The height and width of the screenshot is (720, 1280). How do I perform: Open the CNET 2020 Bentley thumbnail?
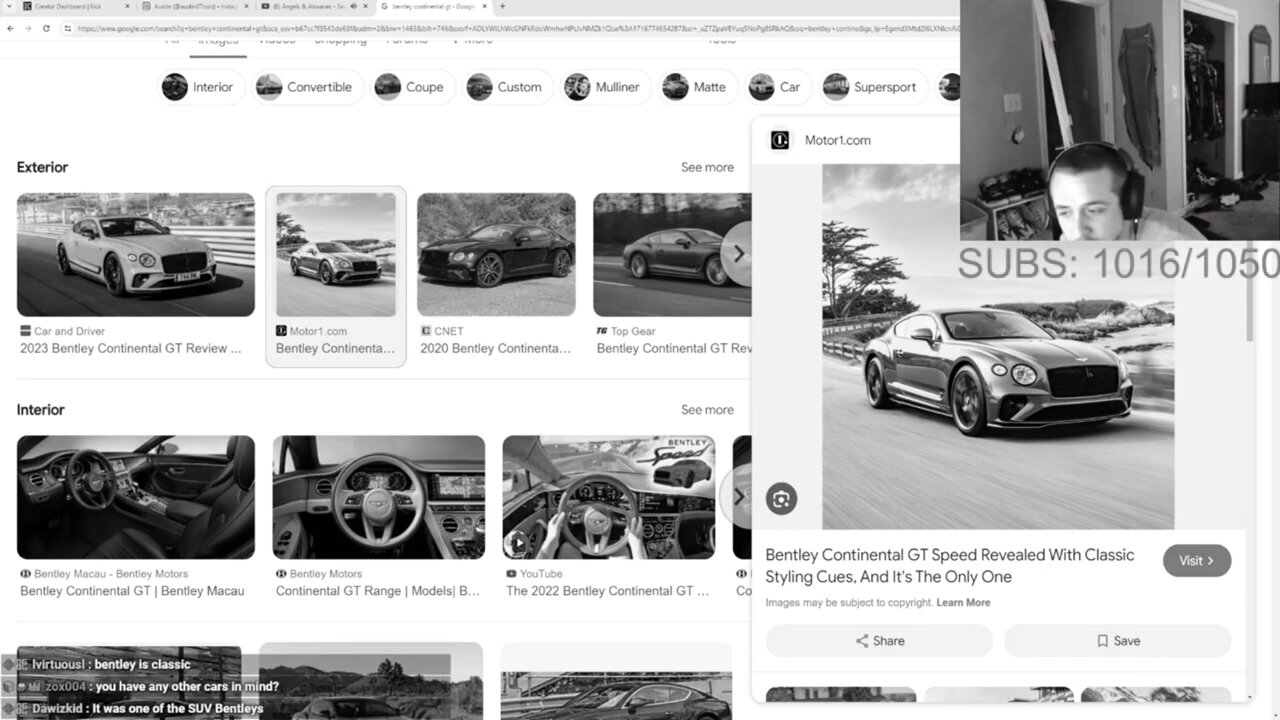tap(496, 255)
